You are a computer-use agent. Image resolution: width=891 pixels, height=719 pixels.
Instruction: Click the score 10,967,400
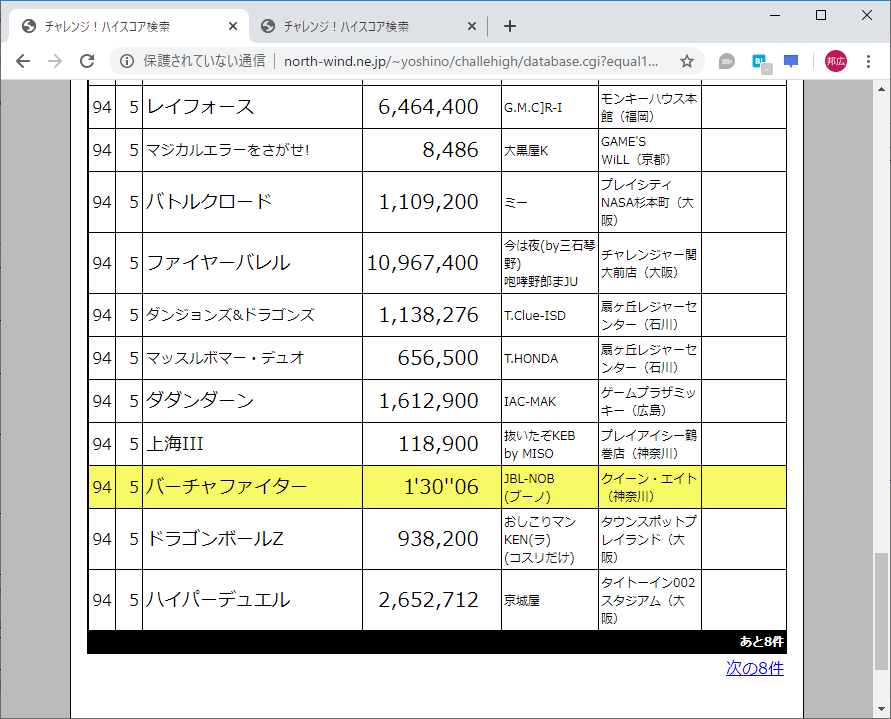coord(423,263)
